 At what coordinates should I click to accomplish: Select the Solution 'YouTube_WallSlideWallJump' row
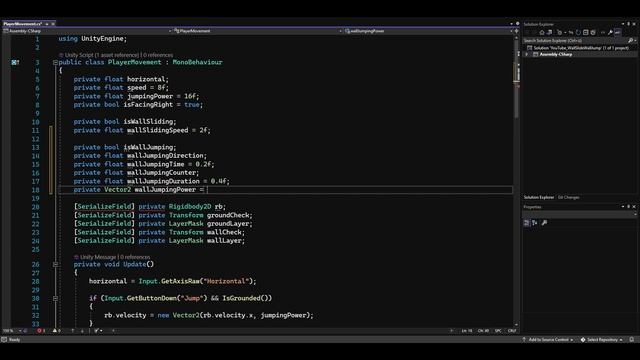pos(580,48)
